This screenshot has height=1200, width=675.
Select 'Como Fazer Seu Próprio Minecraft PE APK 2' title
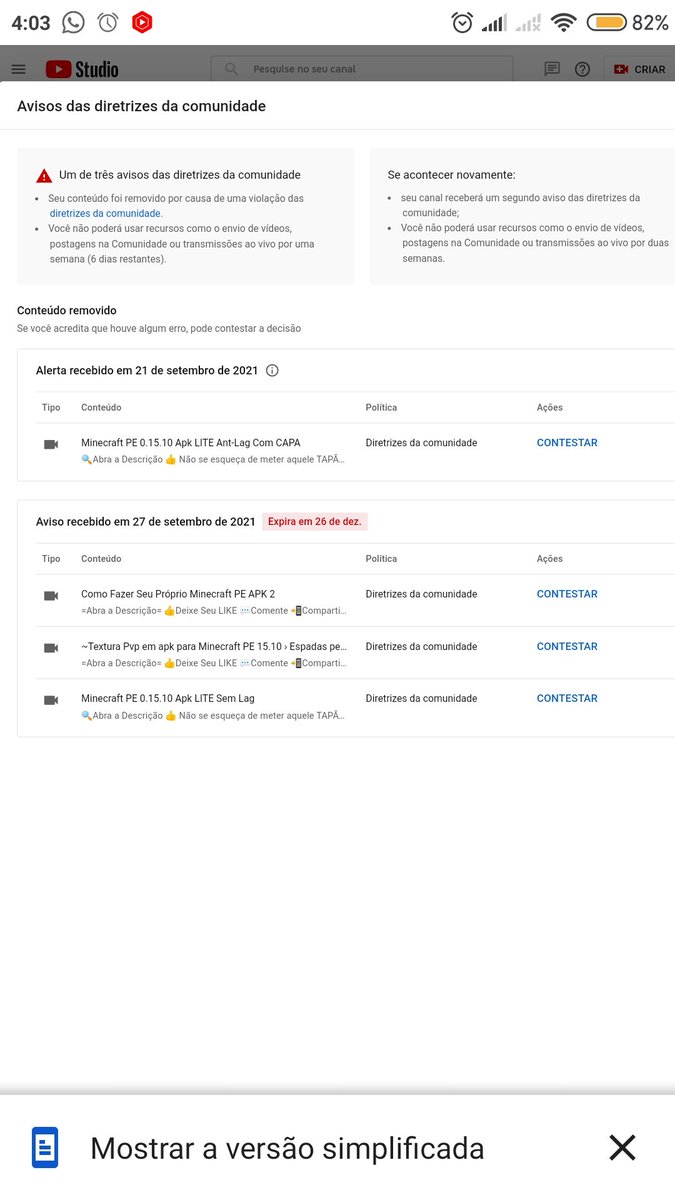[x=178, y=594]
